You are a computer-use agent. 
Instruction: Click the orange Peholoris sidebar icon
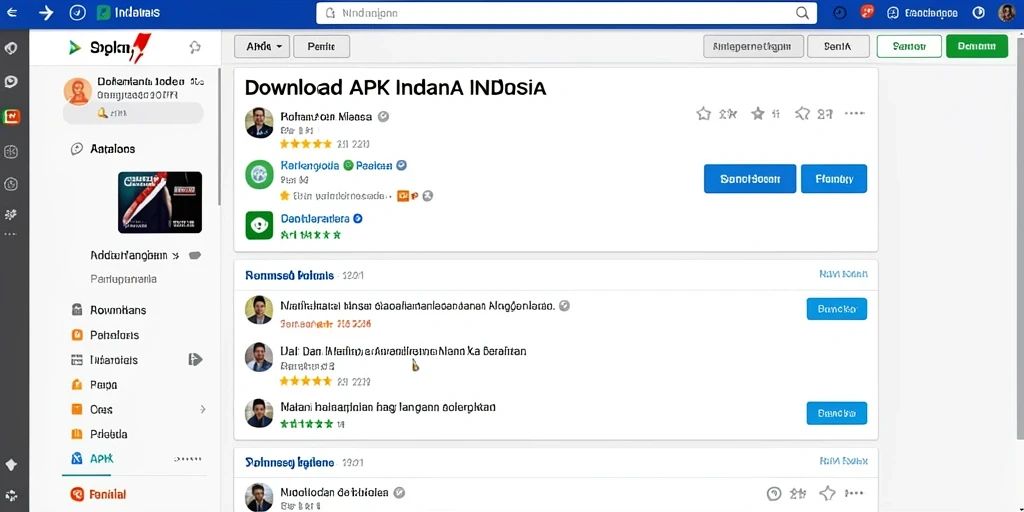click(x=77, y=334)
